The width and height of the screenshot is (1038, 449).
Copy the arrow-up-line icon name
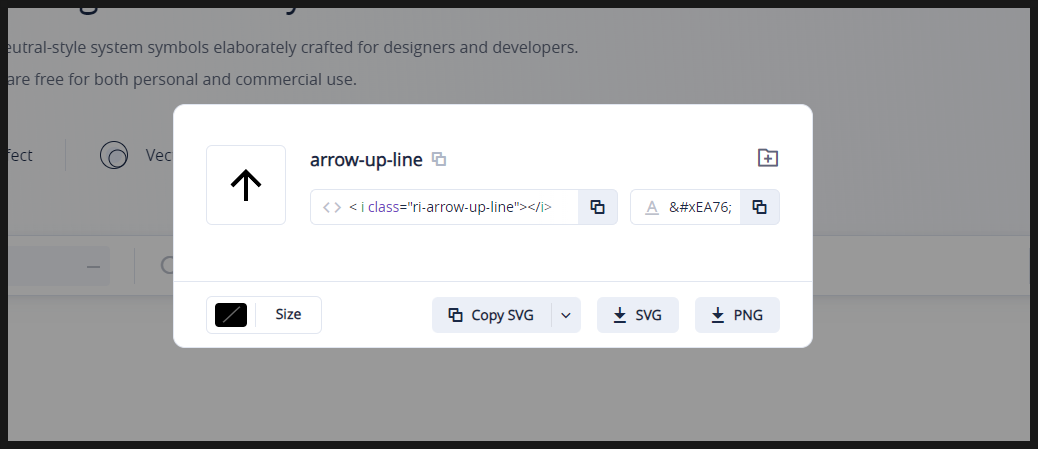439,159
